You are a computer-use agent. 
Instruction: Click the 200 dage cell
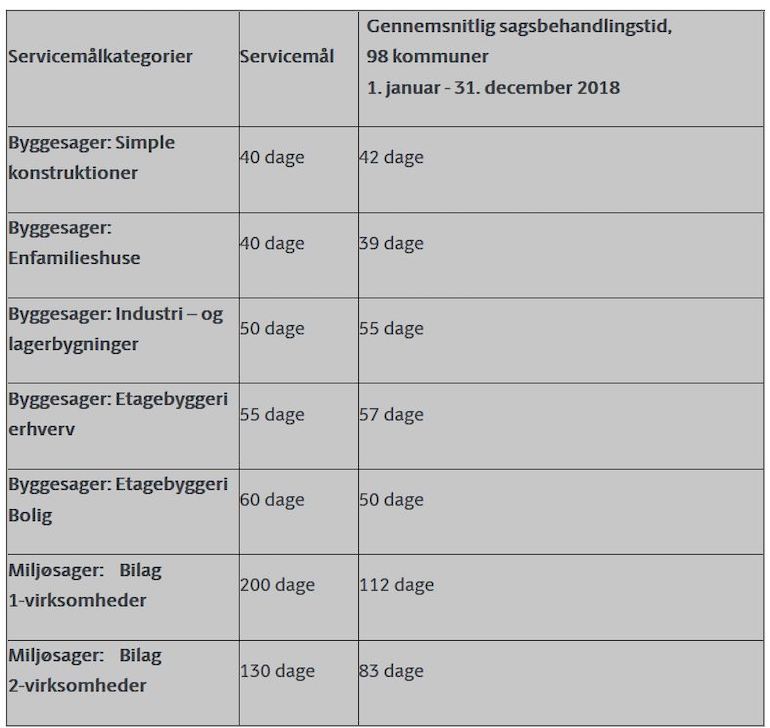(x=277, y=585)
